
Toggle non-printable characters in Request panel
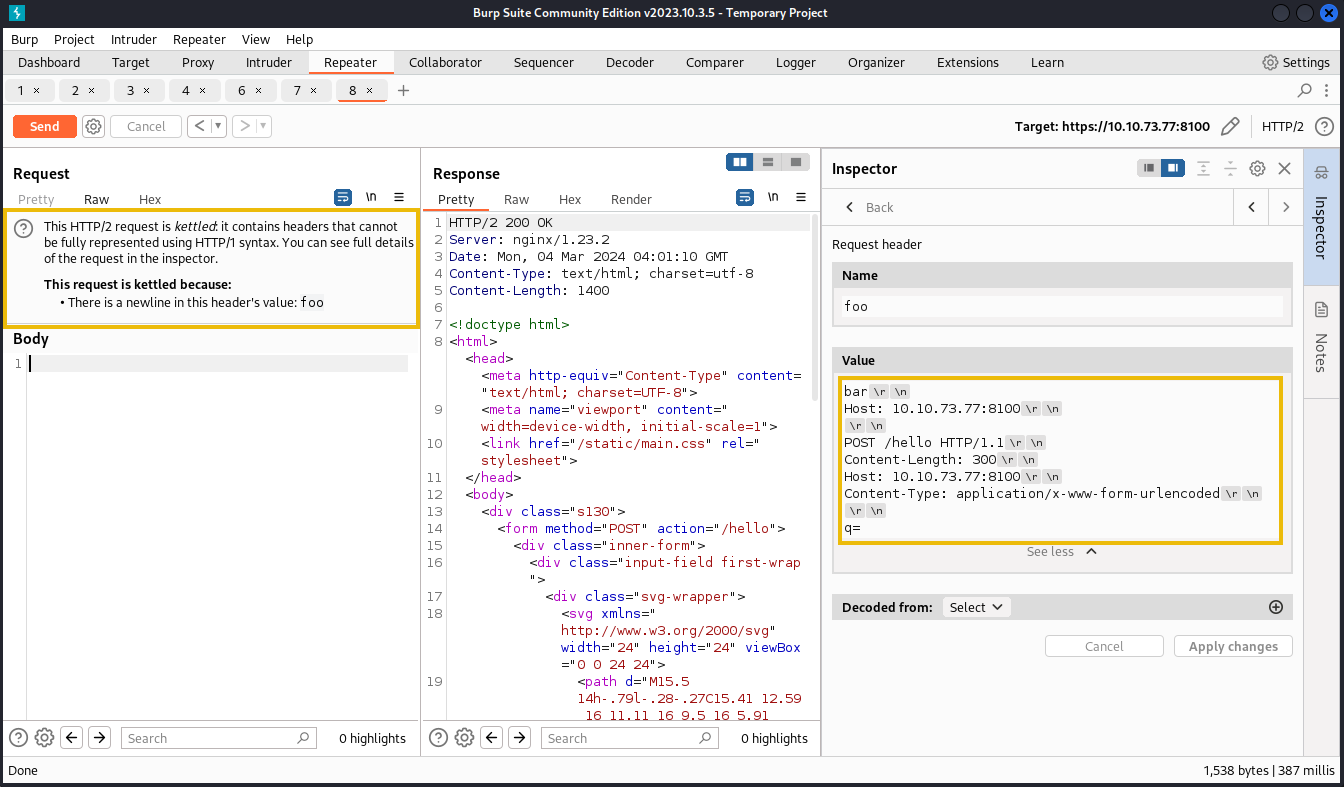(x=371, y=197)
